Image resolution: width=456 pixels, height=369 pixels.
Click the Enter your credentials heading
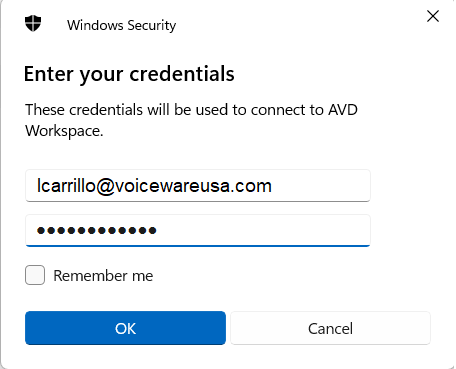[x=129, y=74]
